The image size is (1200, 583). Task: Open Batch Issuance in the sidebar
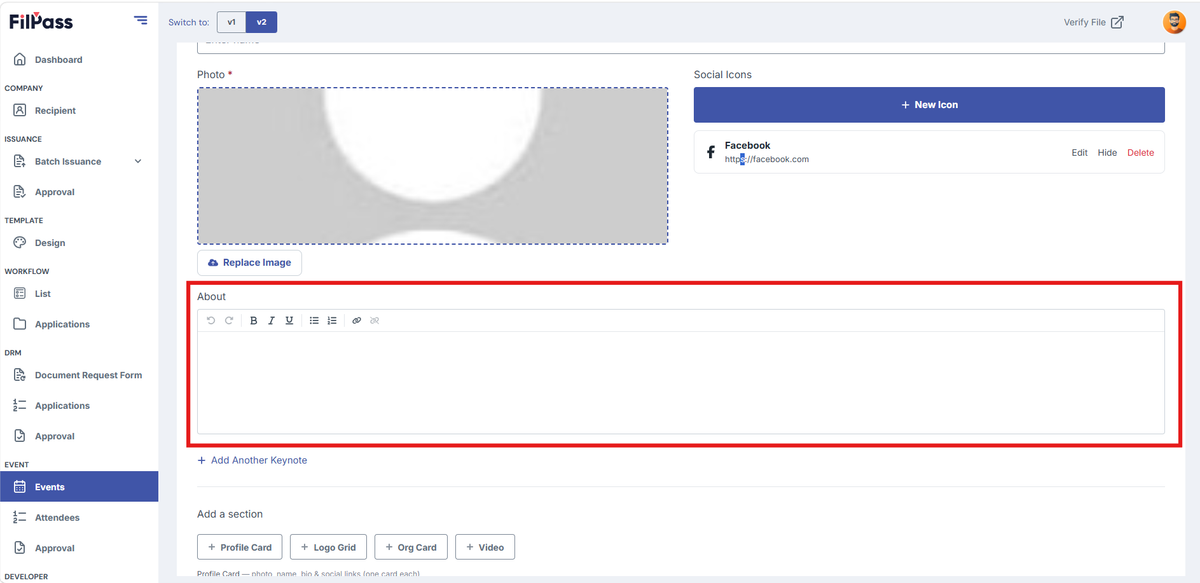pos(68,162)
